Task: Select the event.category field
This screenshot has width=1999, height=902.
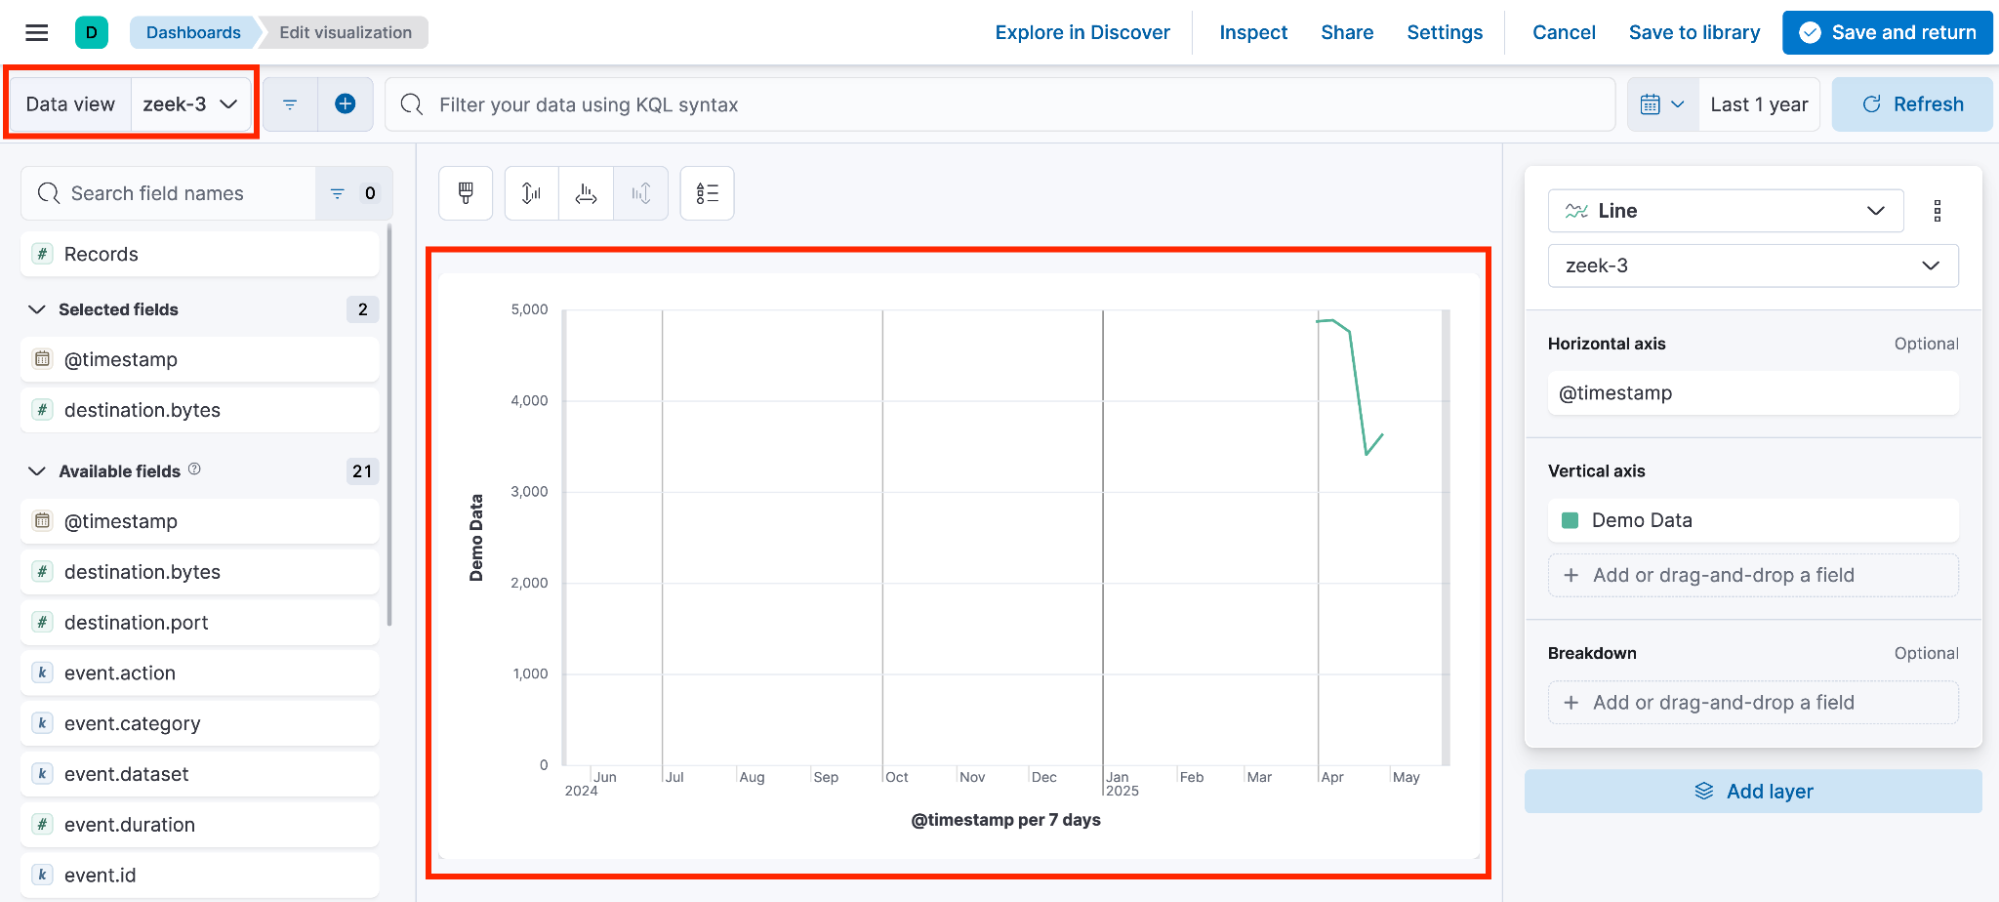Action: (200, 723)
